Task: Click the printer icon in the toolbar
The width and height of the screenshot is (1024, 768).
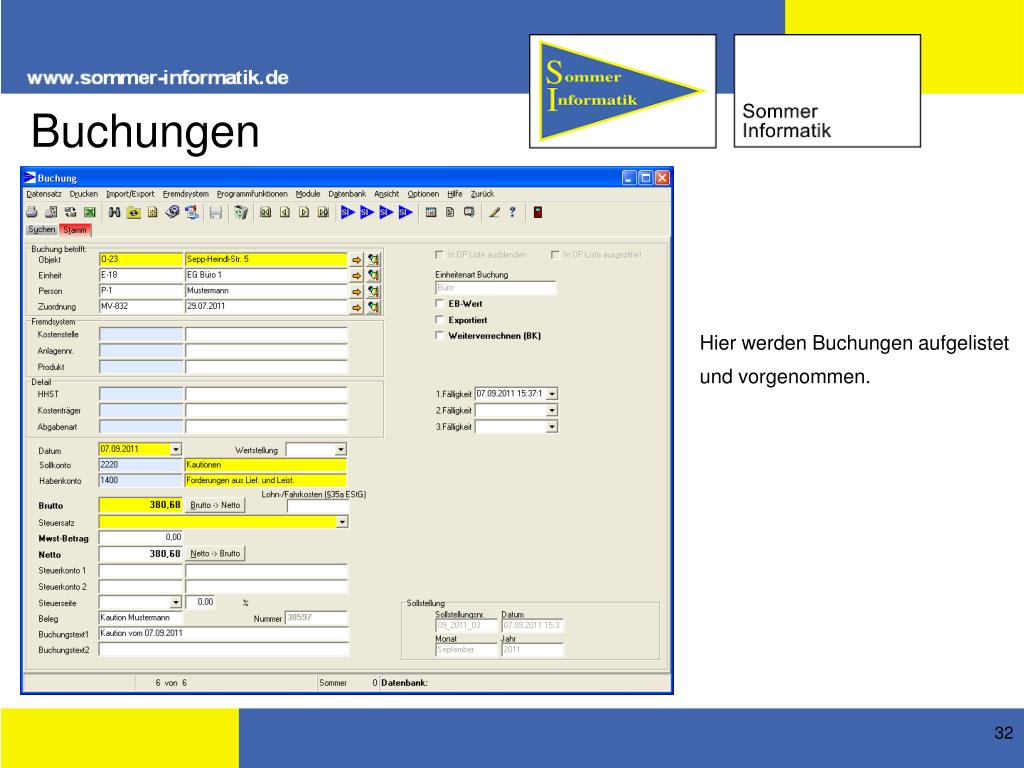Action: tap(31, 212)
